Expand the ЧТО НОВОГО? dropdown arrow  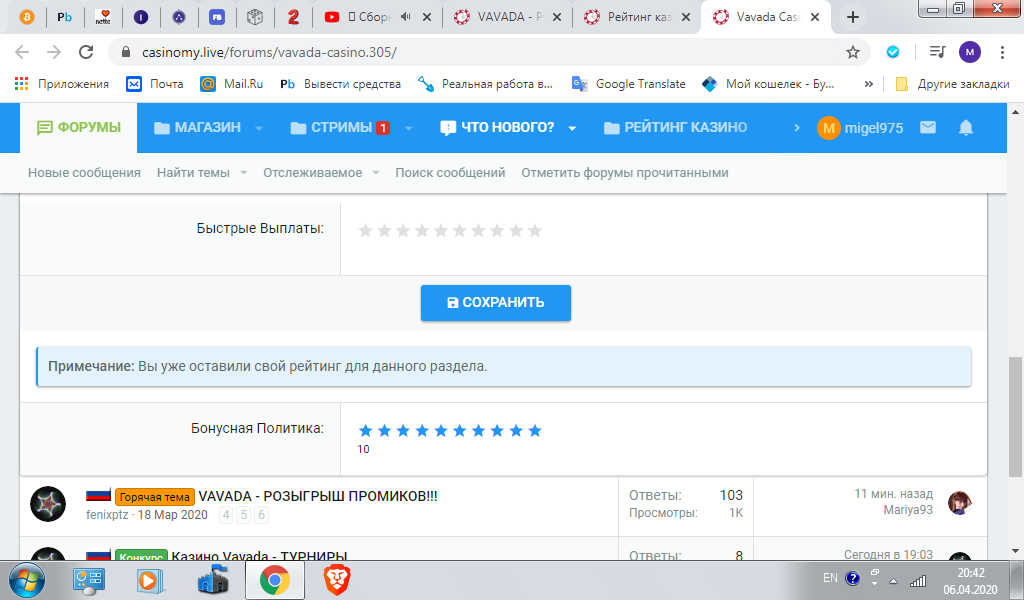click(572, 128)
